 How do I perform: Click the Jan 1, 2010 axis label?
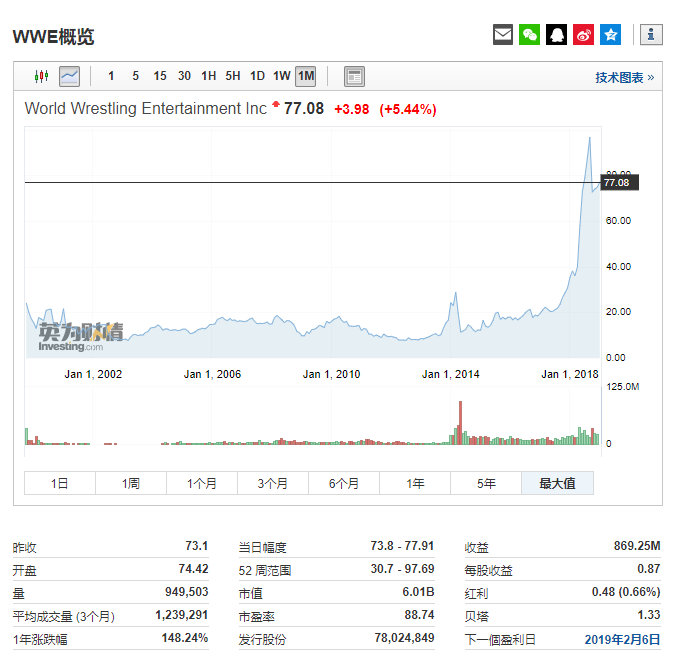[332, 374]
